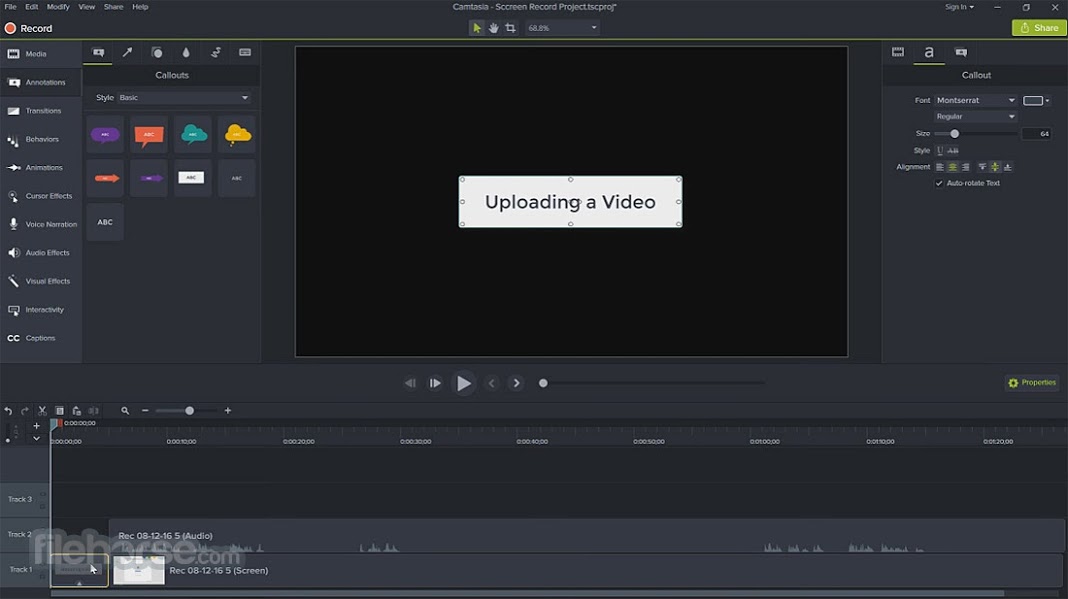The height and width of the screenshot is (599, 1068).
Task: Select the Callouts annotation tab icon
Action: coord(98,52)
